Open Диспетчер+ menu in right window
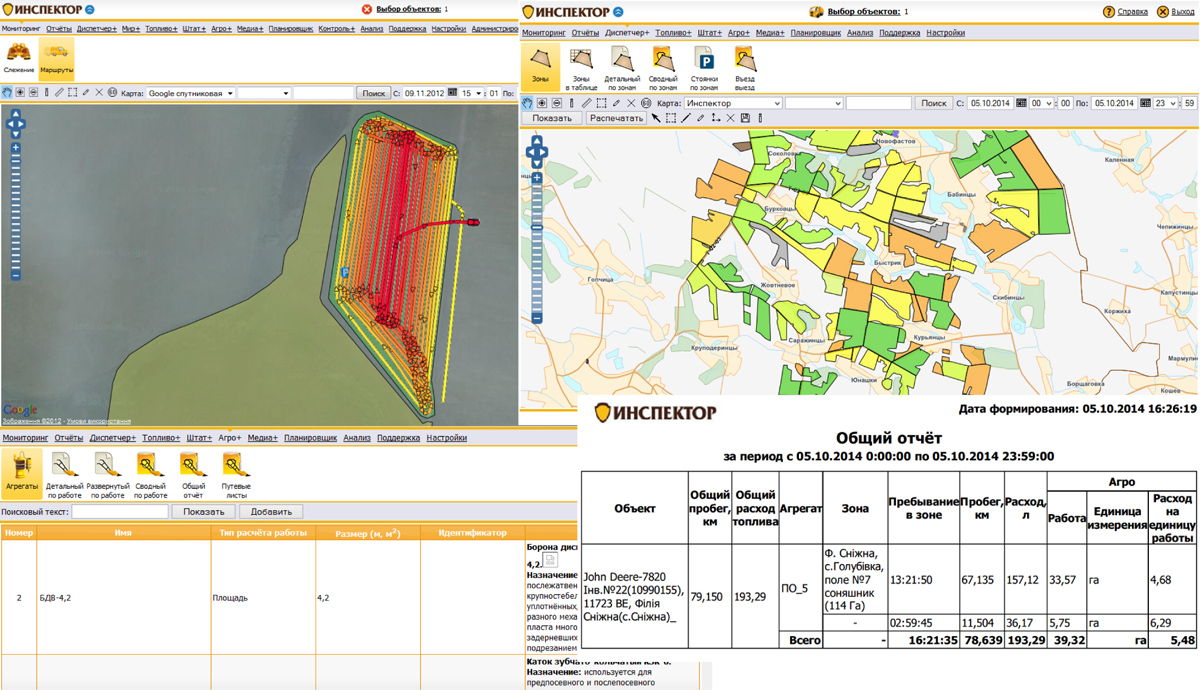The width and height of the screenshot is (1200, 690). pos(627,33)
